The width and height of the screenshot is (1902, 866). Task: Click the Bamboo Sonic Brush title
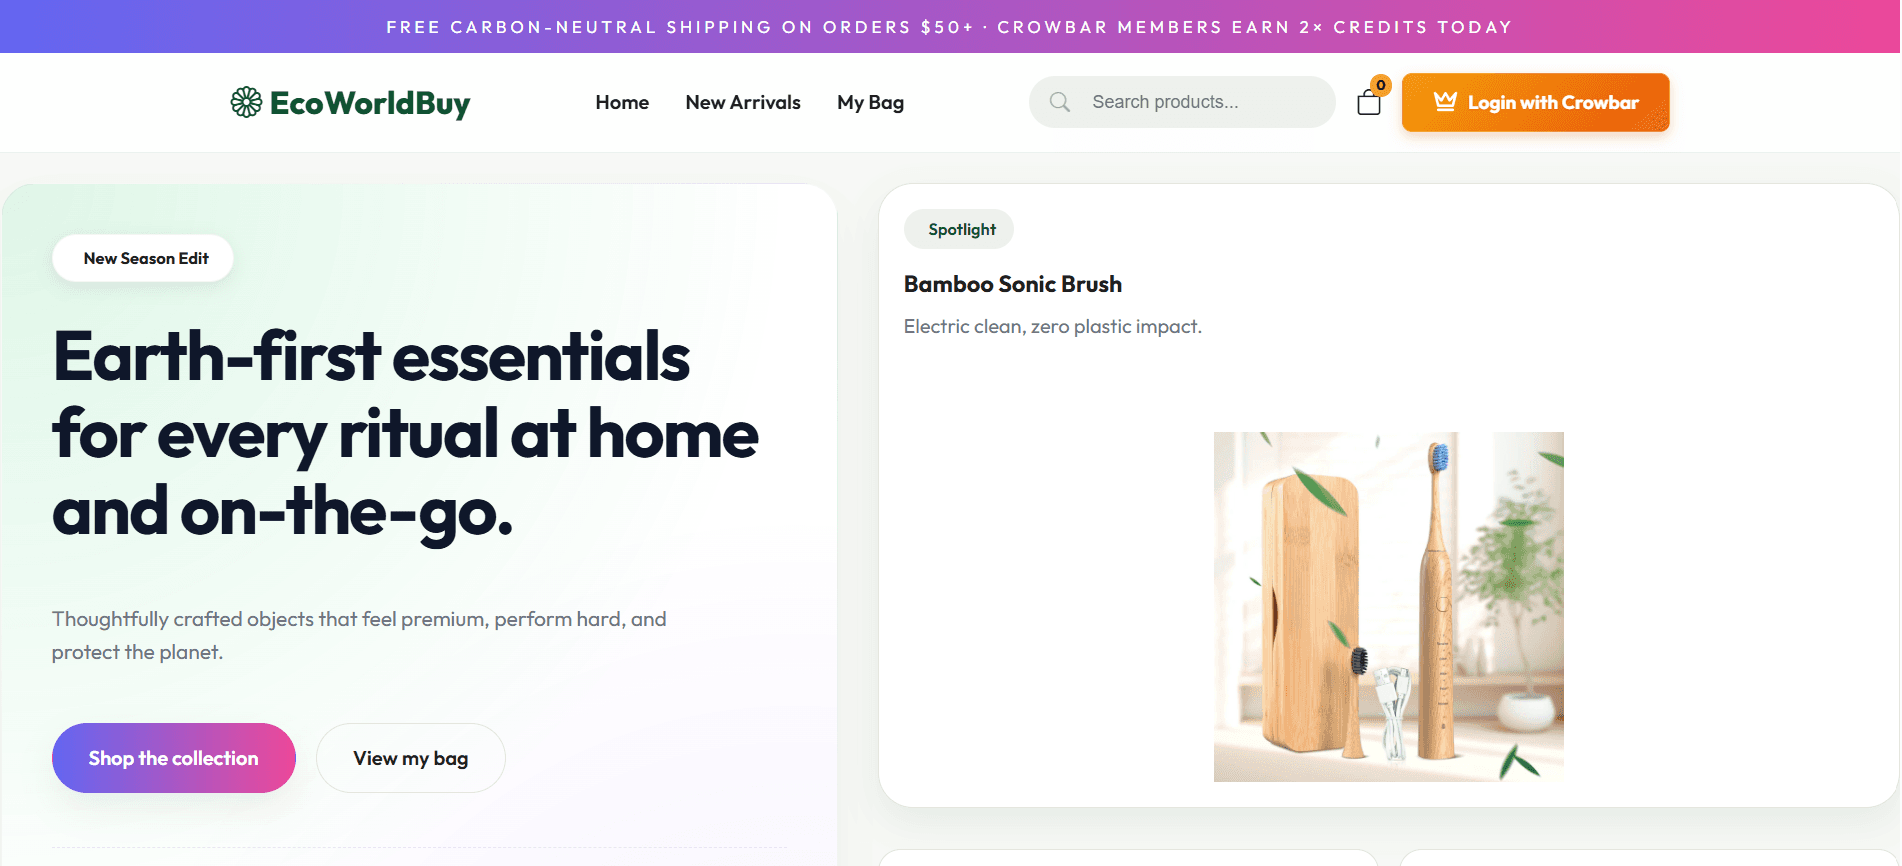1012,284
